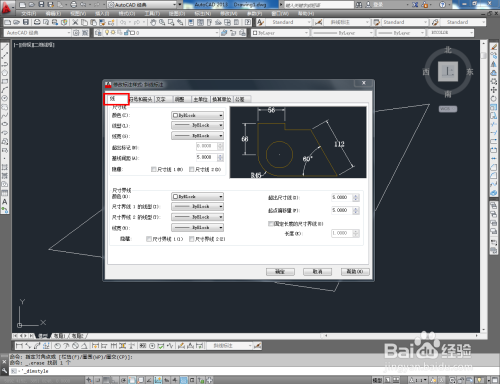Screen dimensions: 500x384
Task: Switch to the 主单位 tab
Action: (x=201, y=99)
